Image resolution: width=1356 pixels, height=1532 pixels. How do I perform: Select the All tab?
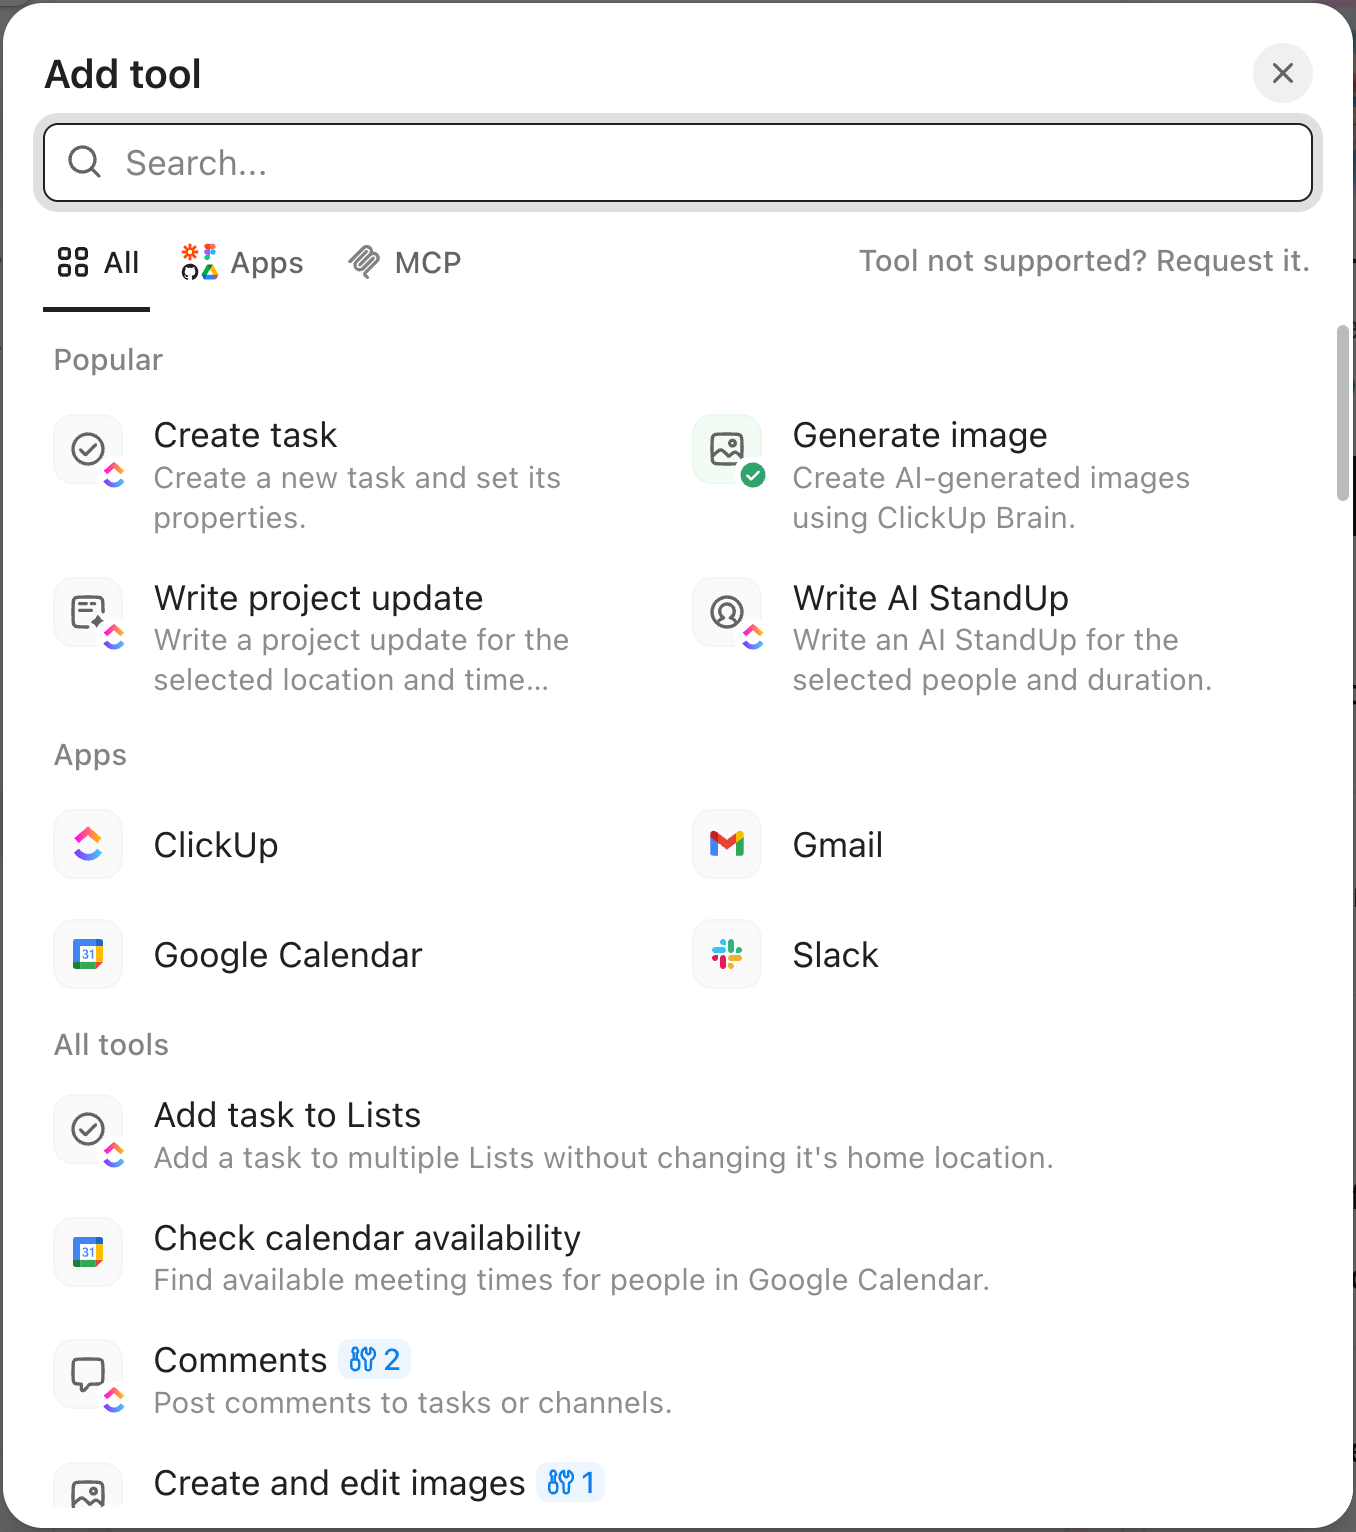click(96, 262)
